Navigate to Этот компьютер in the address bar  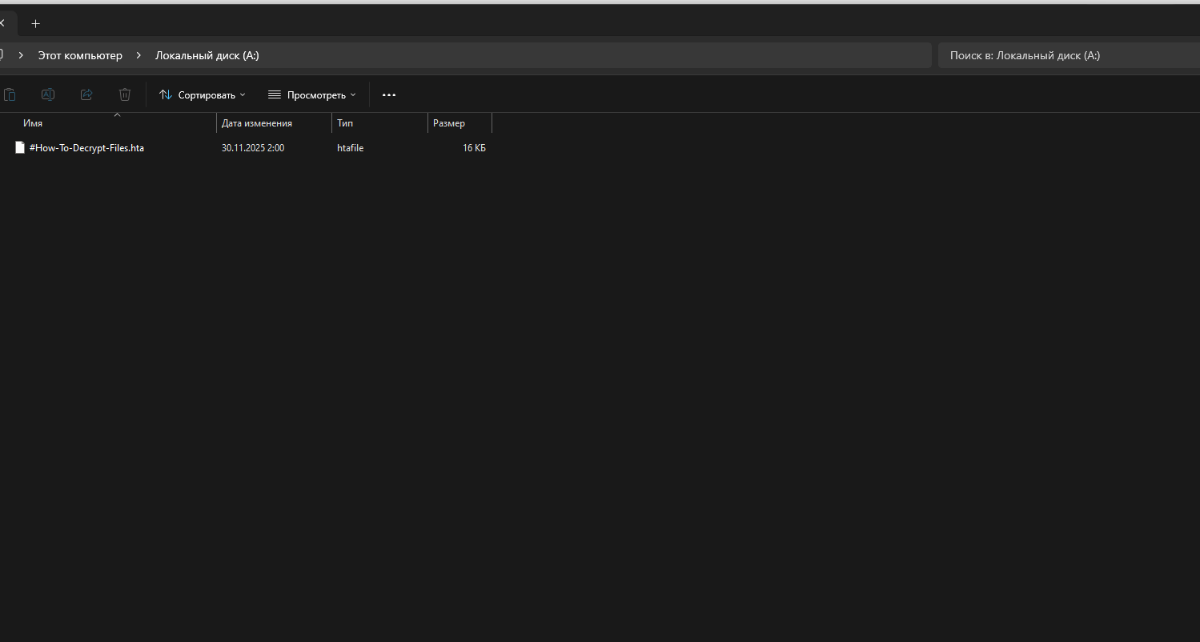pyautogui.click(x=80, y=56)
